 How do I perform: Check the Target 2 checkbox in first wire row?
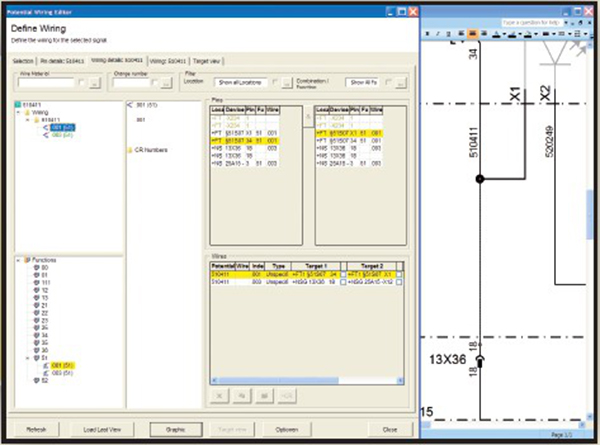coord(398,273)
